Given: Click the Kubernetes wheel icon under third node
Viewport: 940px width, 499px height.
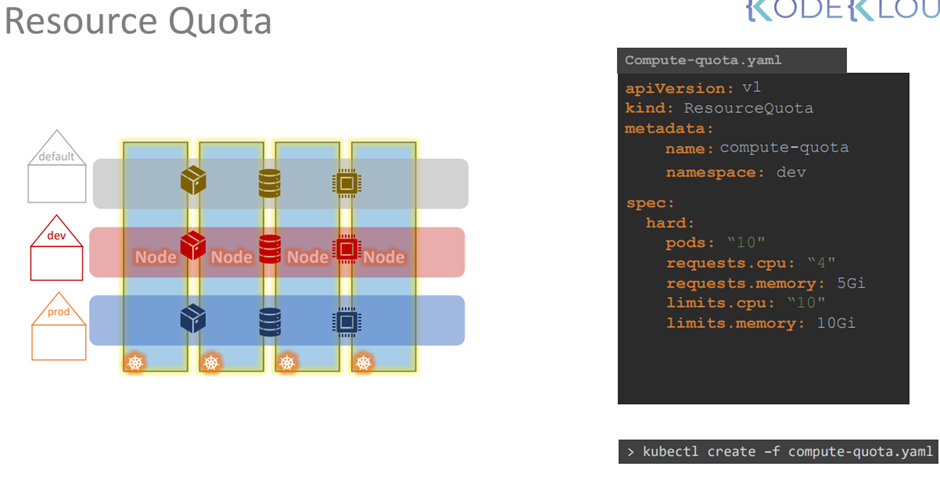Looking at the screenshot, I should tap(287, 363).
